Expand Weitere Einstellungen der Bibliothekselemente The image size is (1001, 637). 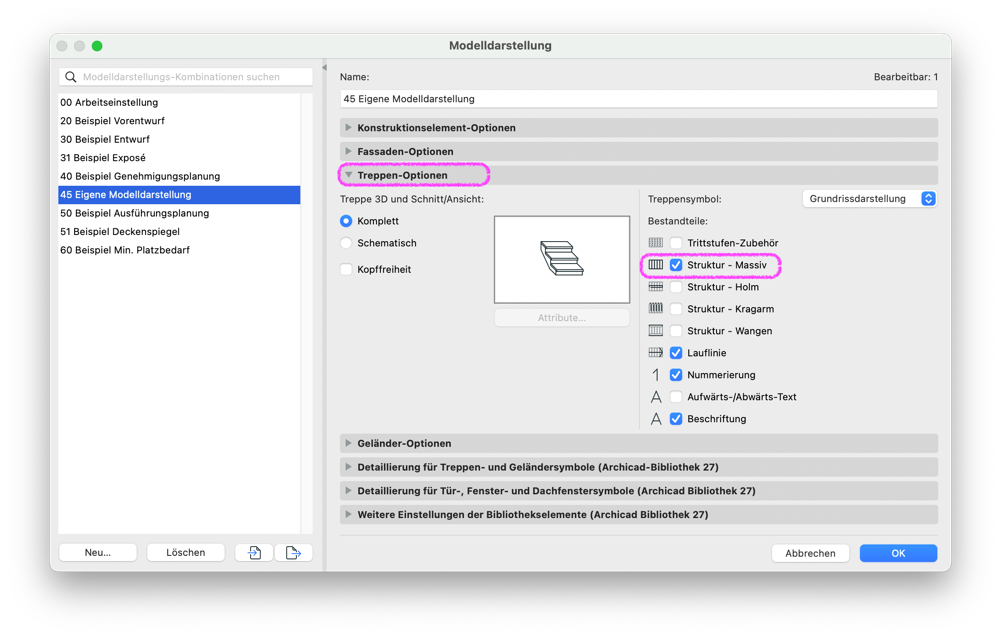638,514
